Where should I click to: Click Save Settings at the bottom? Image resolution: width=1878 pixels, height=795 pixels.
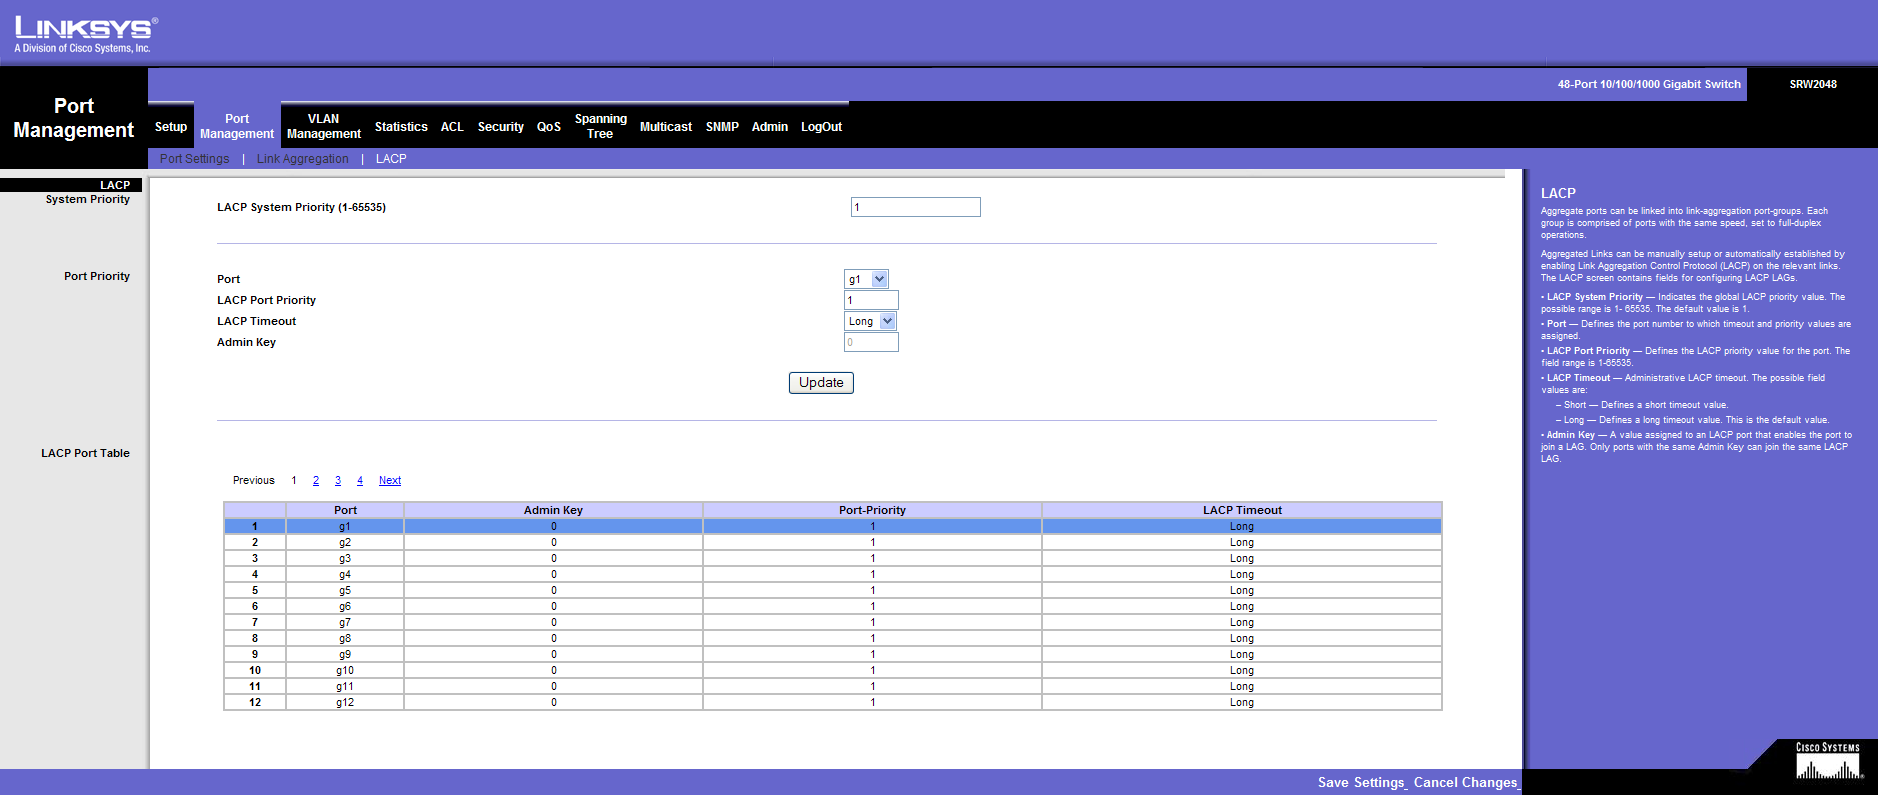(1361, 782)
